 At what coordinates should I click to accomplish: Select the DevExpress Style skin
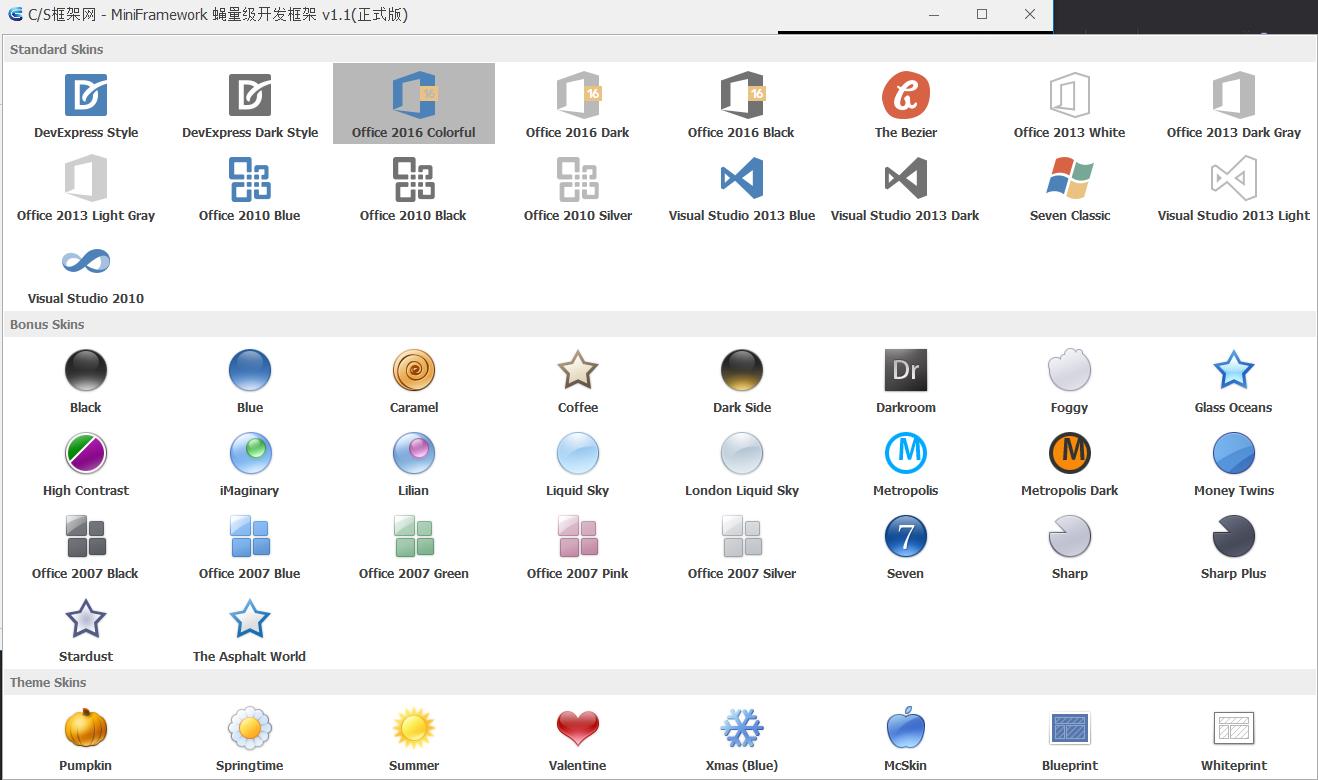click(x=85, y=102)
